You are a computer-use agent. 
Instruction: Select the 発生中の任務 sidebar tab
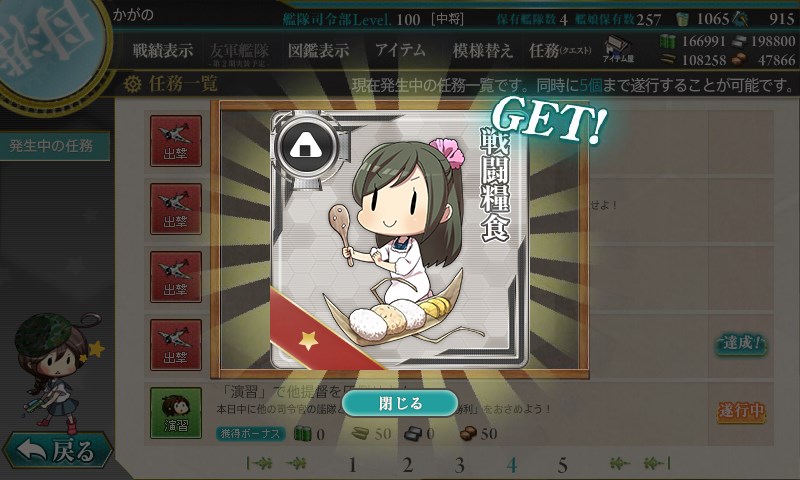click(x=52, y=146)
